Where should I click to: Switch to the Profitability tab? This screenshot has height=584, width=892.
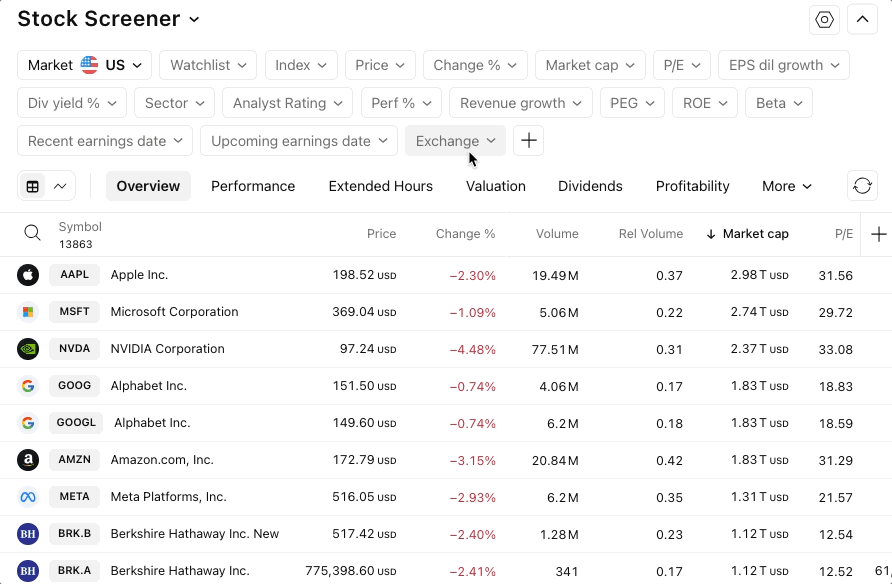pos(692,186)
